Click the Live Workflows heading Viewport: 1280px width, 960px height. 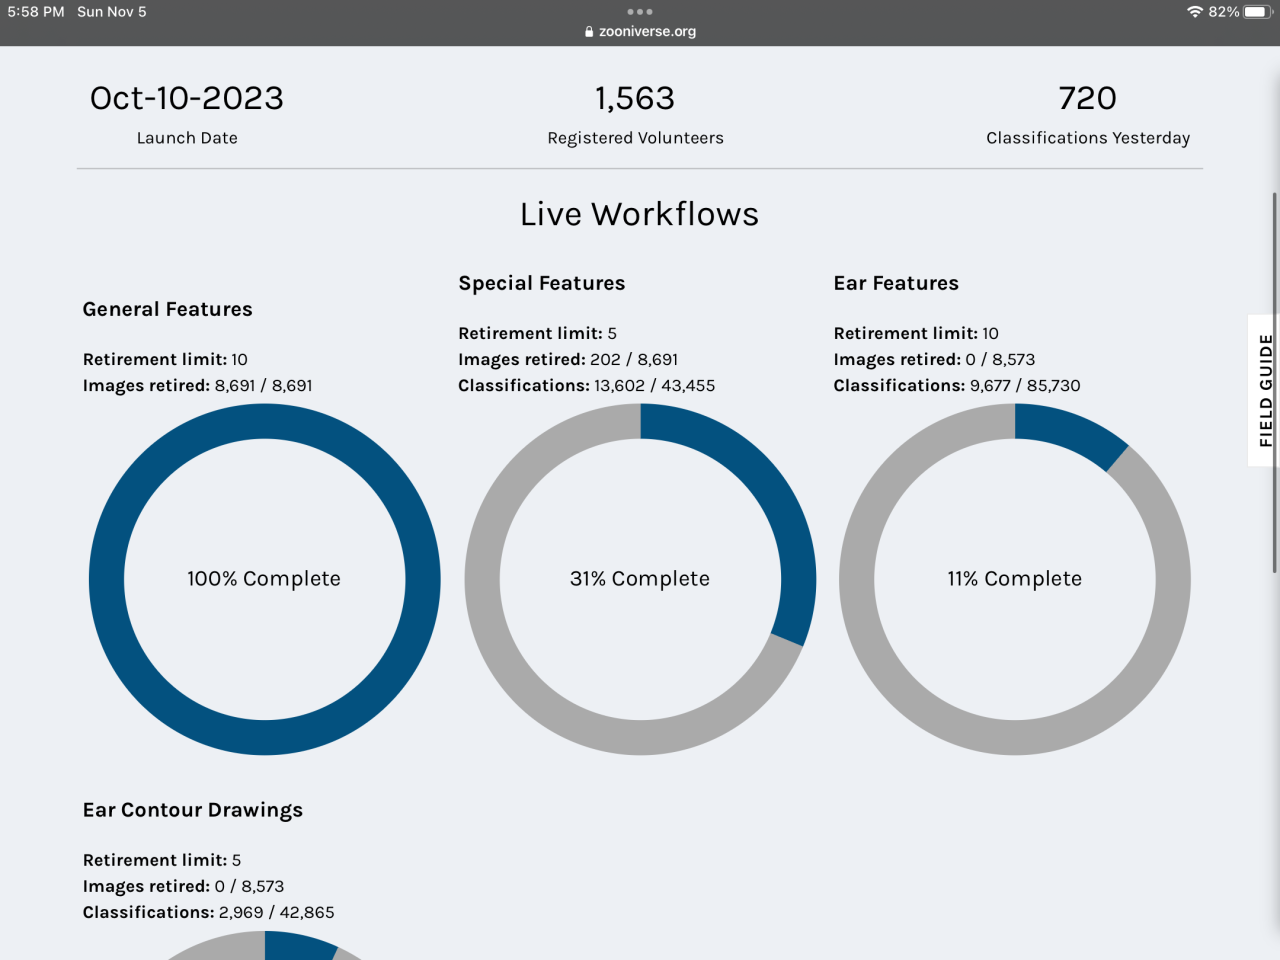pos(640,214)
